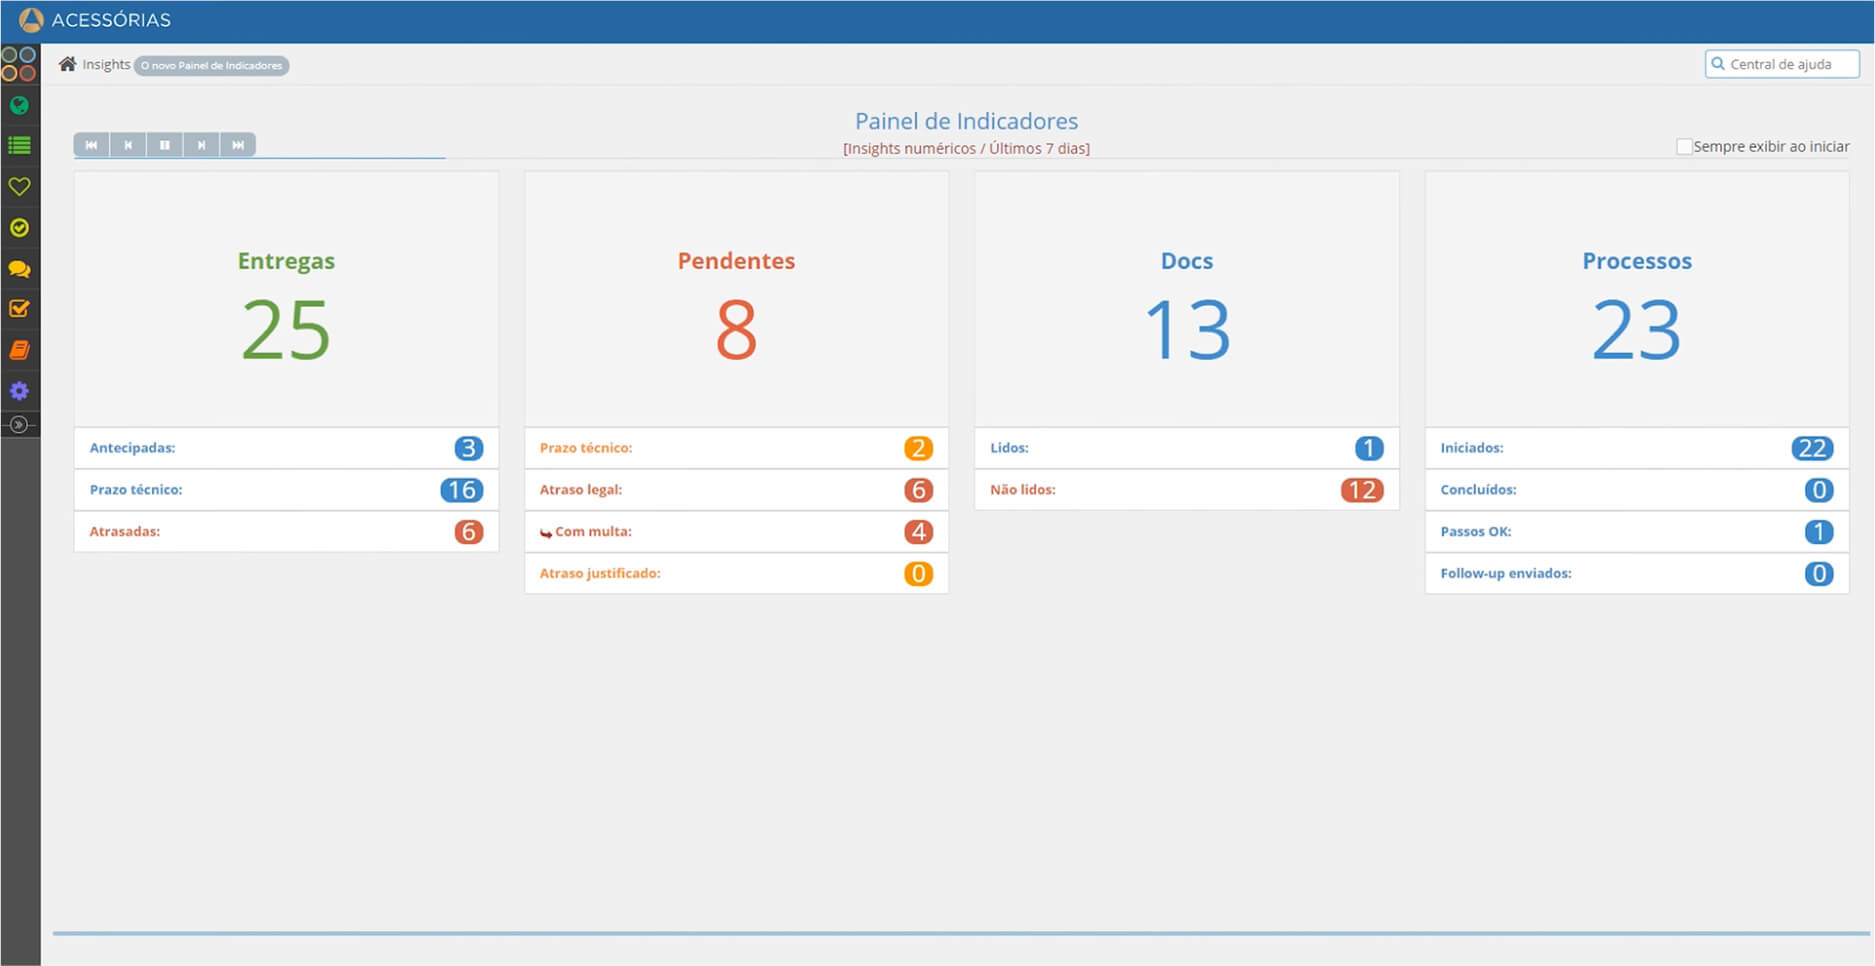Image resolution: width=1875 pixels, height=966 pixels.
Task: Click the home icon in breadcrumb
Action: coord(67,64)
